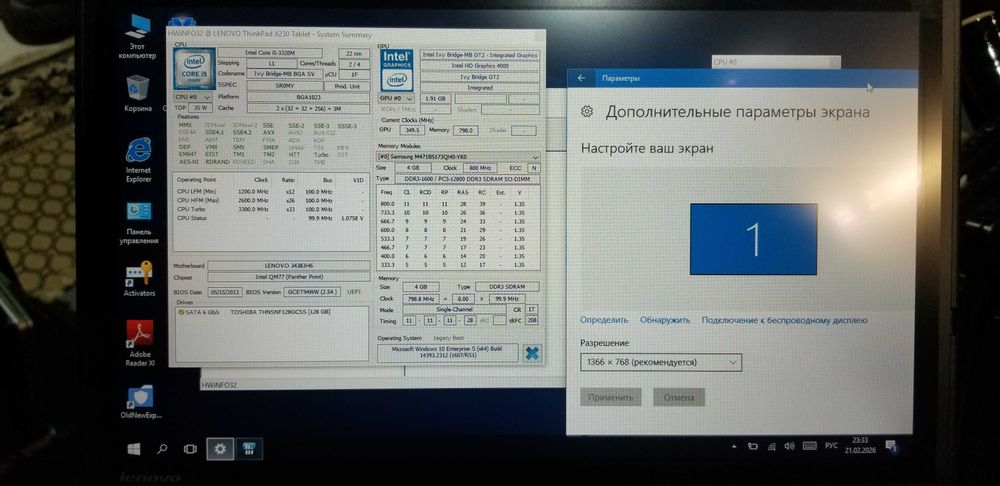The height and width of the screenshot is (486, 1000).
Task: Open taskbar search magnifier
Action: 162,449
